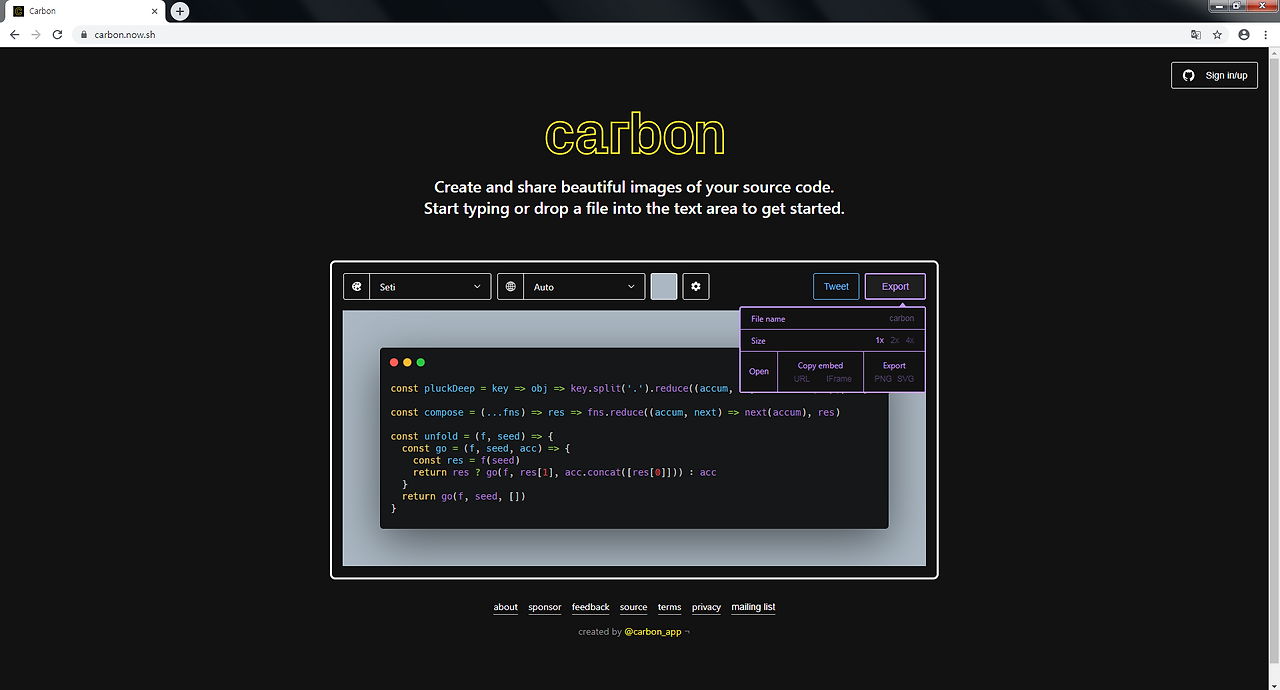Image resolution: width=1280 pixels, height=690 pixels.
Task: Open a new browser tab
Action: coord(180,11)
